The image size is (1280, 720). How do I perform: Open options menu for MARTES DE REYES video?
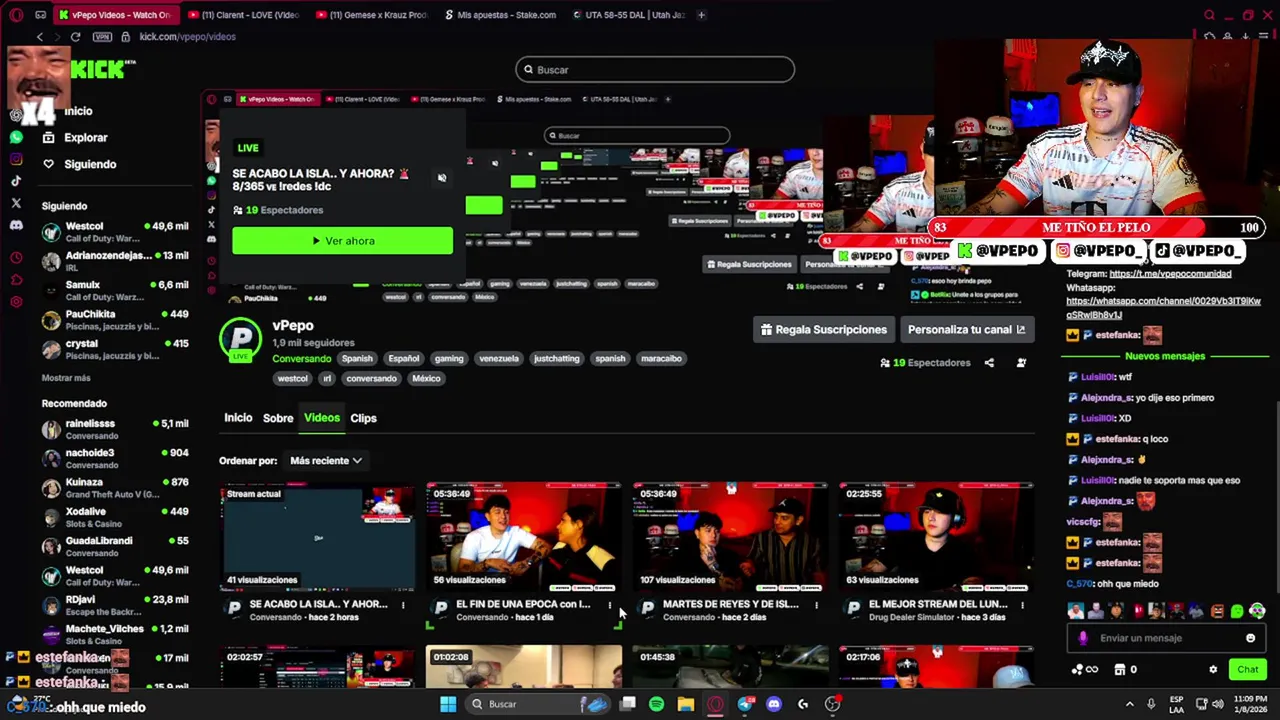816,605
